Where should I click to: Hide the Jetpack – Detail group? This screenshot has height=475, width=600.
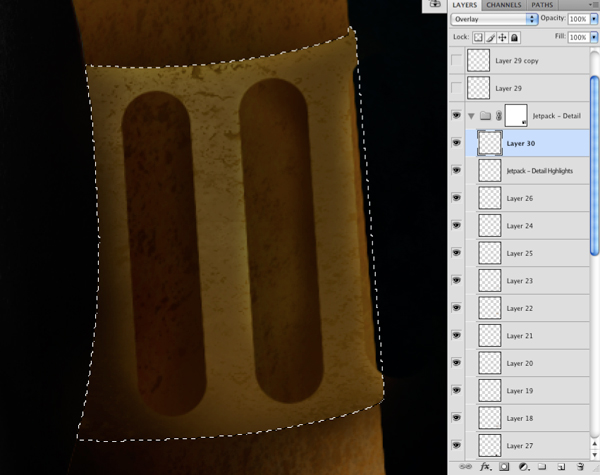[457, 115]
